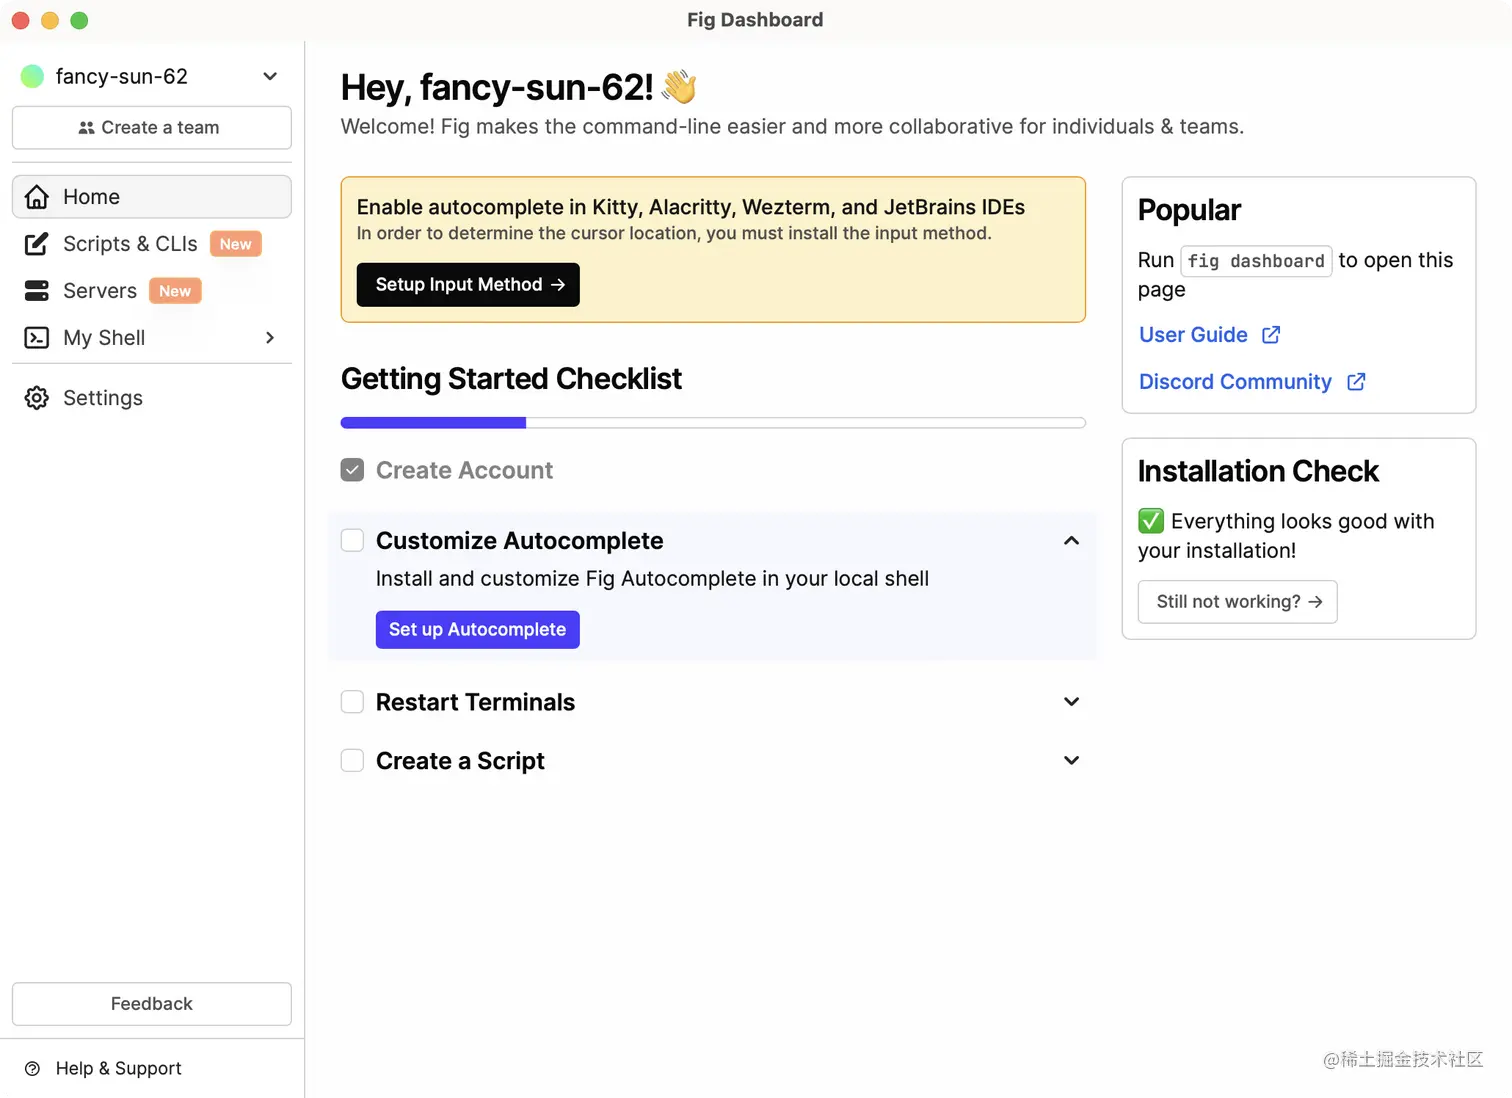Click the 'Enable autocomplete in Kitty' banner title
This screenshot has width=1512, height=1098.
pos(691,207)
